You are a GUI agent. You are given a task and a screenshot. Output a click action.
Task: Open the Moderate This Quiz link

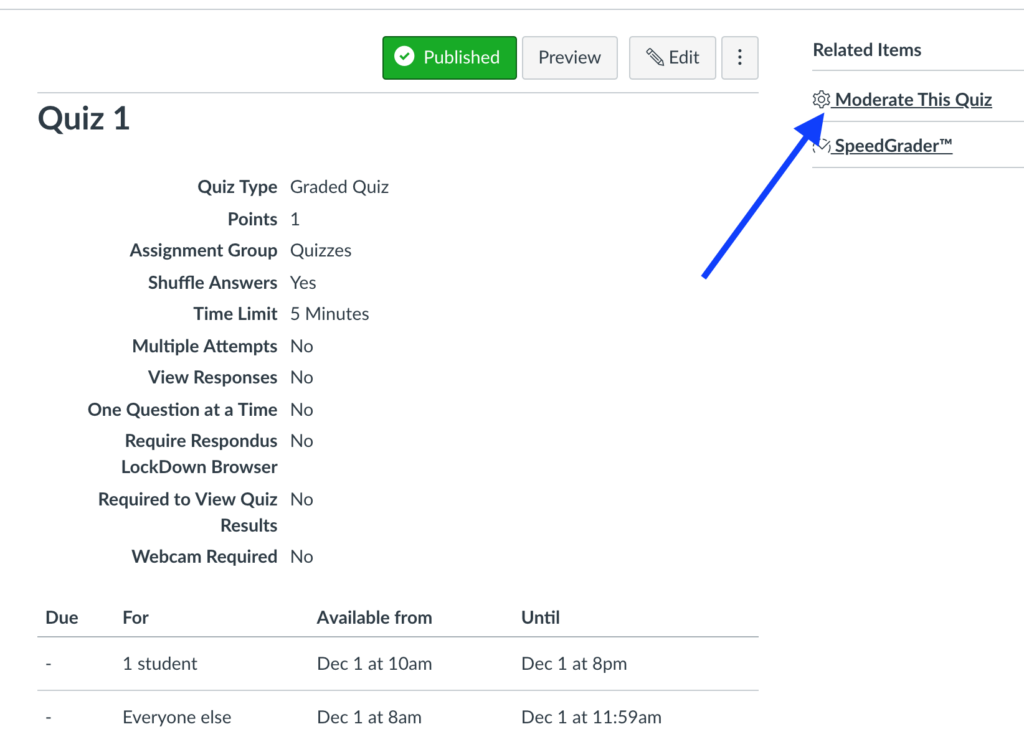(913, 99)
